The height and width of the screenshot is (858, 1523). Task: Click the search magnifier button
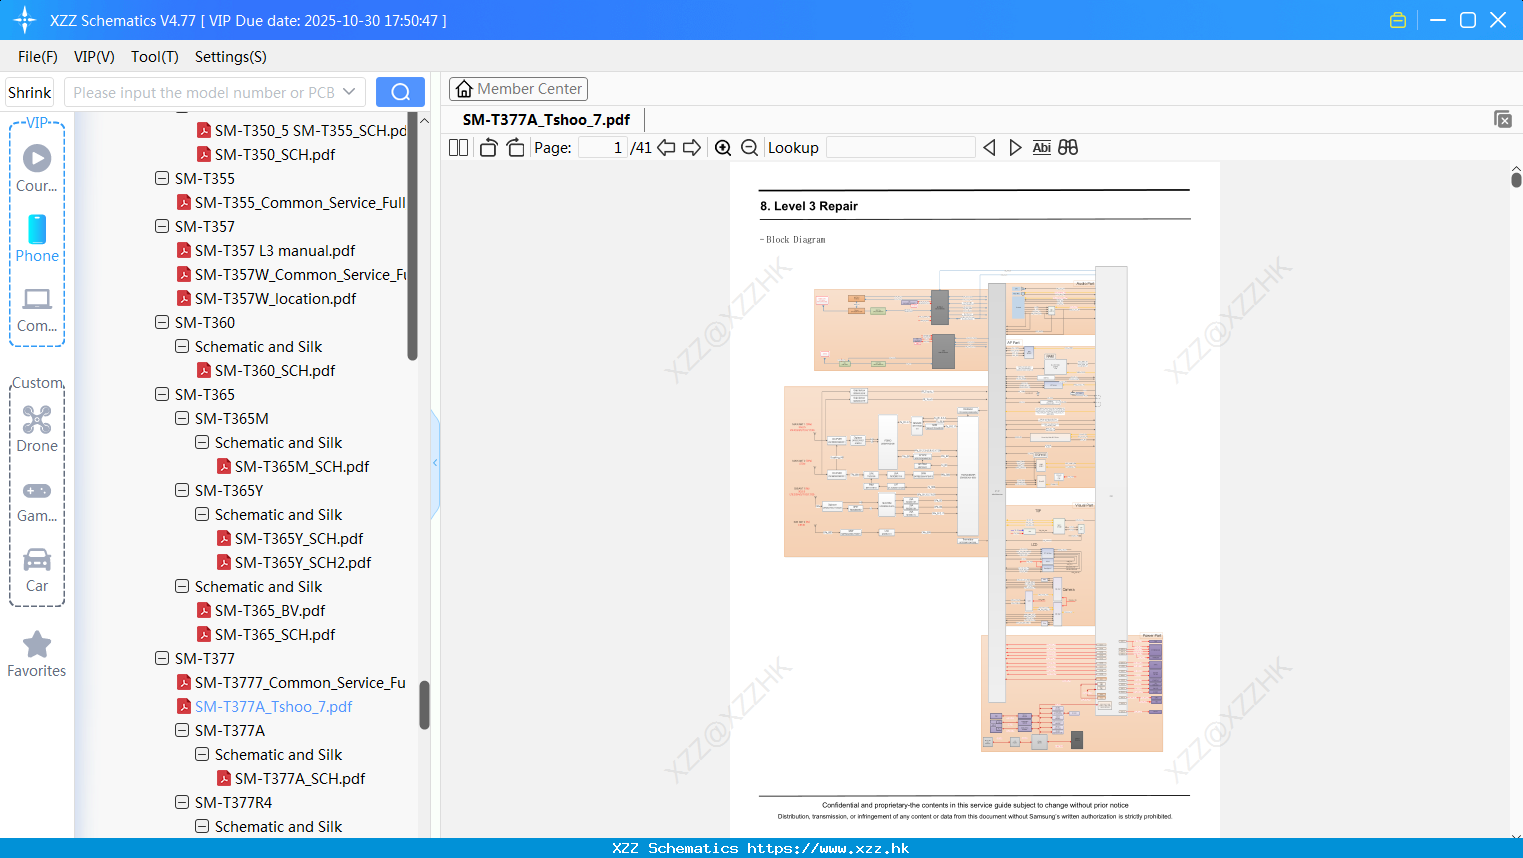coord(400,92)
